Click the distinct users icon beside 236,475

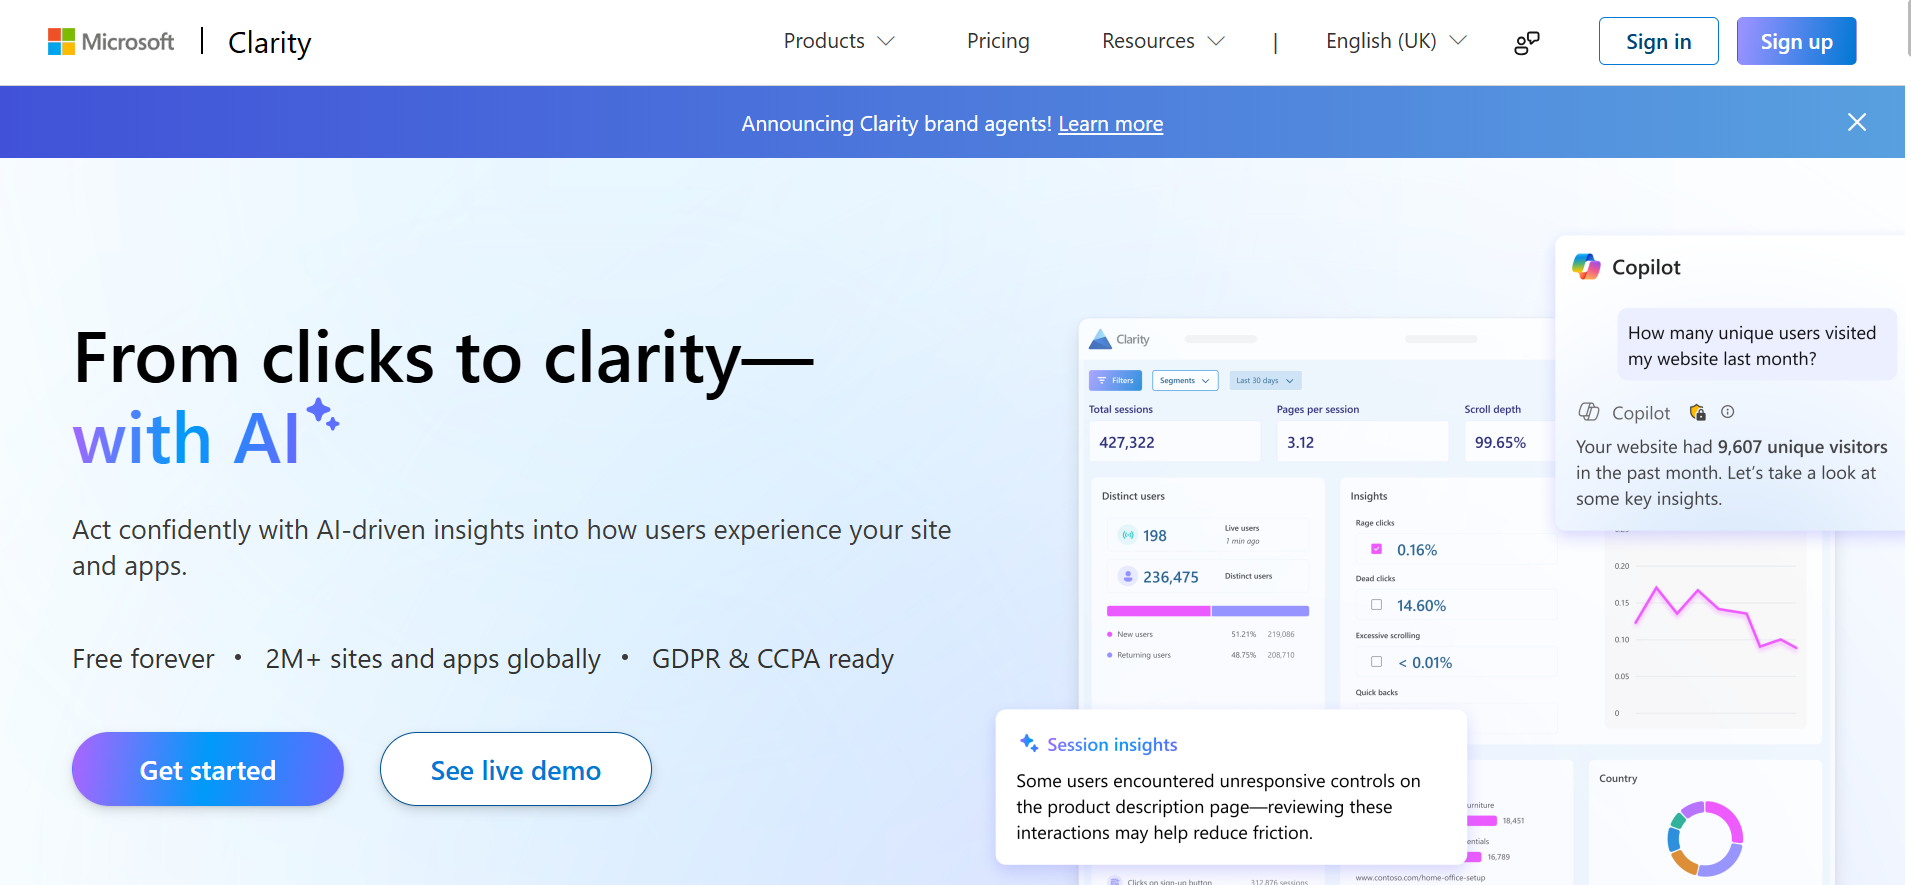pos(1128,576)
